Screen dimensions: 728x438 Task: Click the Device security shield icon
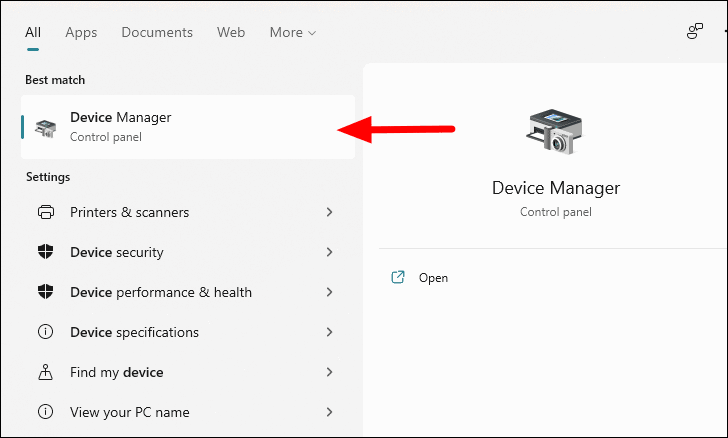pos(46,252)
